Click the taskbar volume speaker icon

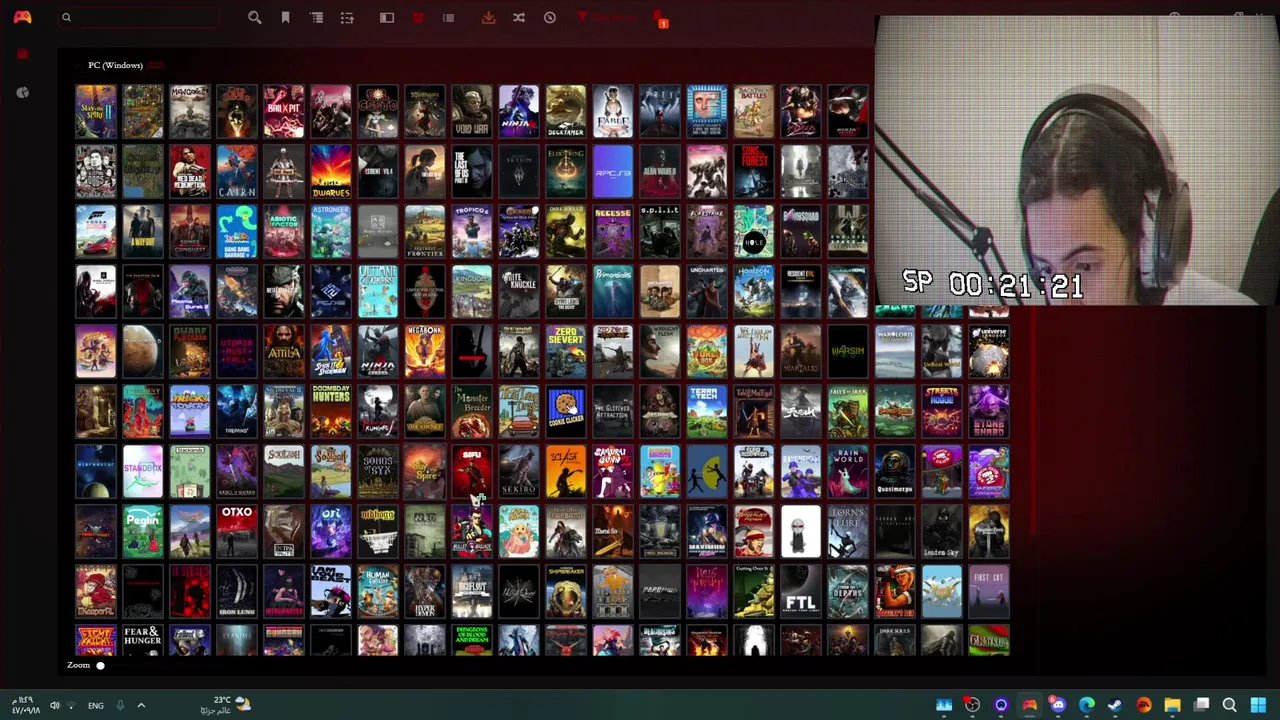[55, 705]
